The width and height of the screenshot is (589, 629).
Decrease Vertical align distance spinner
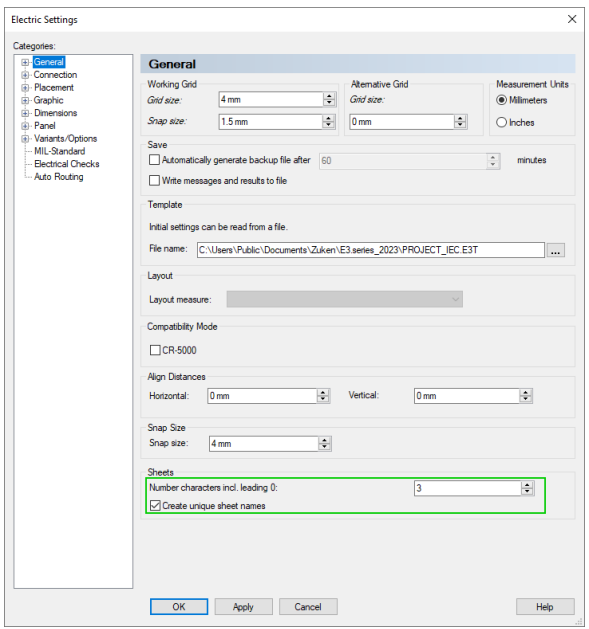pyautogui.click(x=525, y=399)
